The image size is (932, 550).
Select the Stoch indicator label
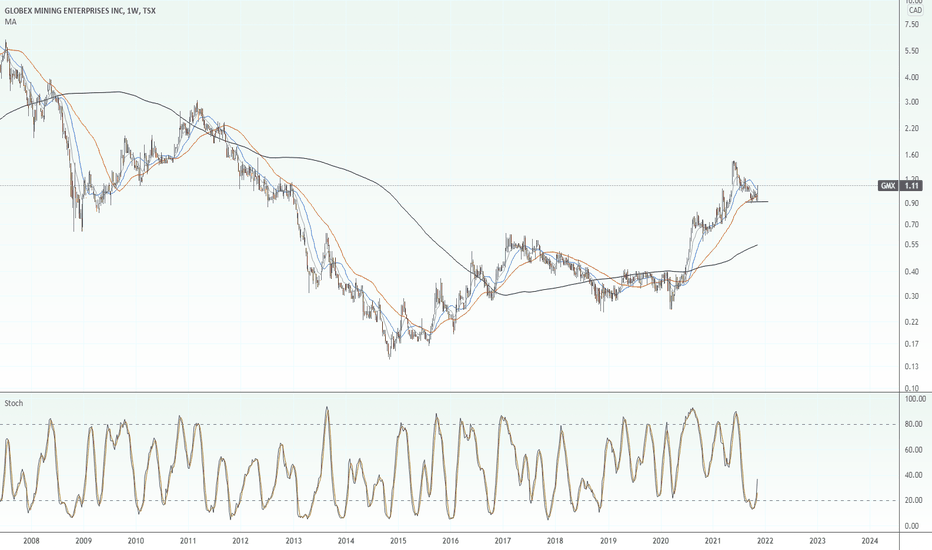point(14,403)
